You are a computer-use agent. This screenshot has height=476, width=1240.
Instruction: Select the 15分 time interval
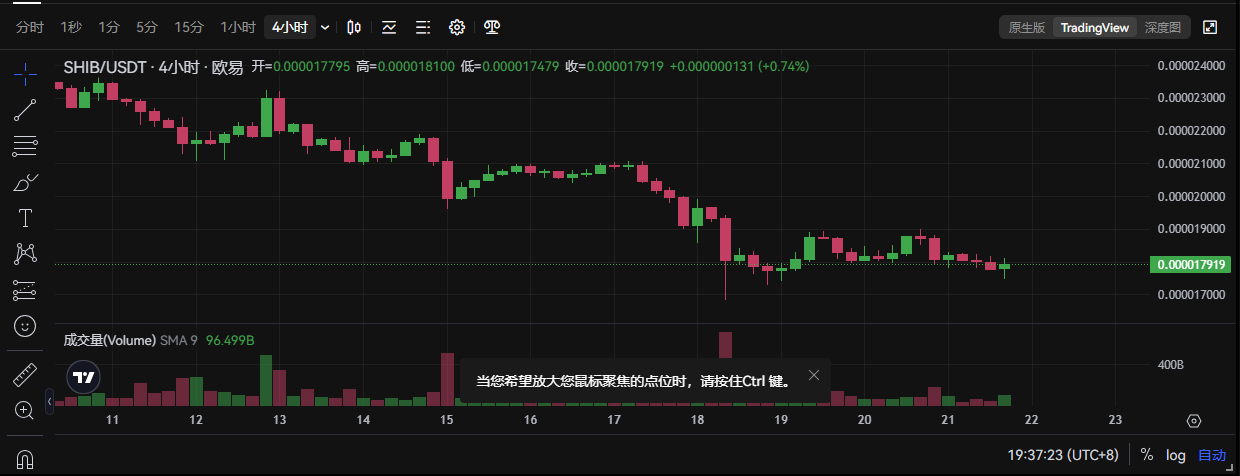(188, 27)
